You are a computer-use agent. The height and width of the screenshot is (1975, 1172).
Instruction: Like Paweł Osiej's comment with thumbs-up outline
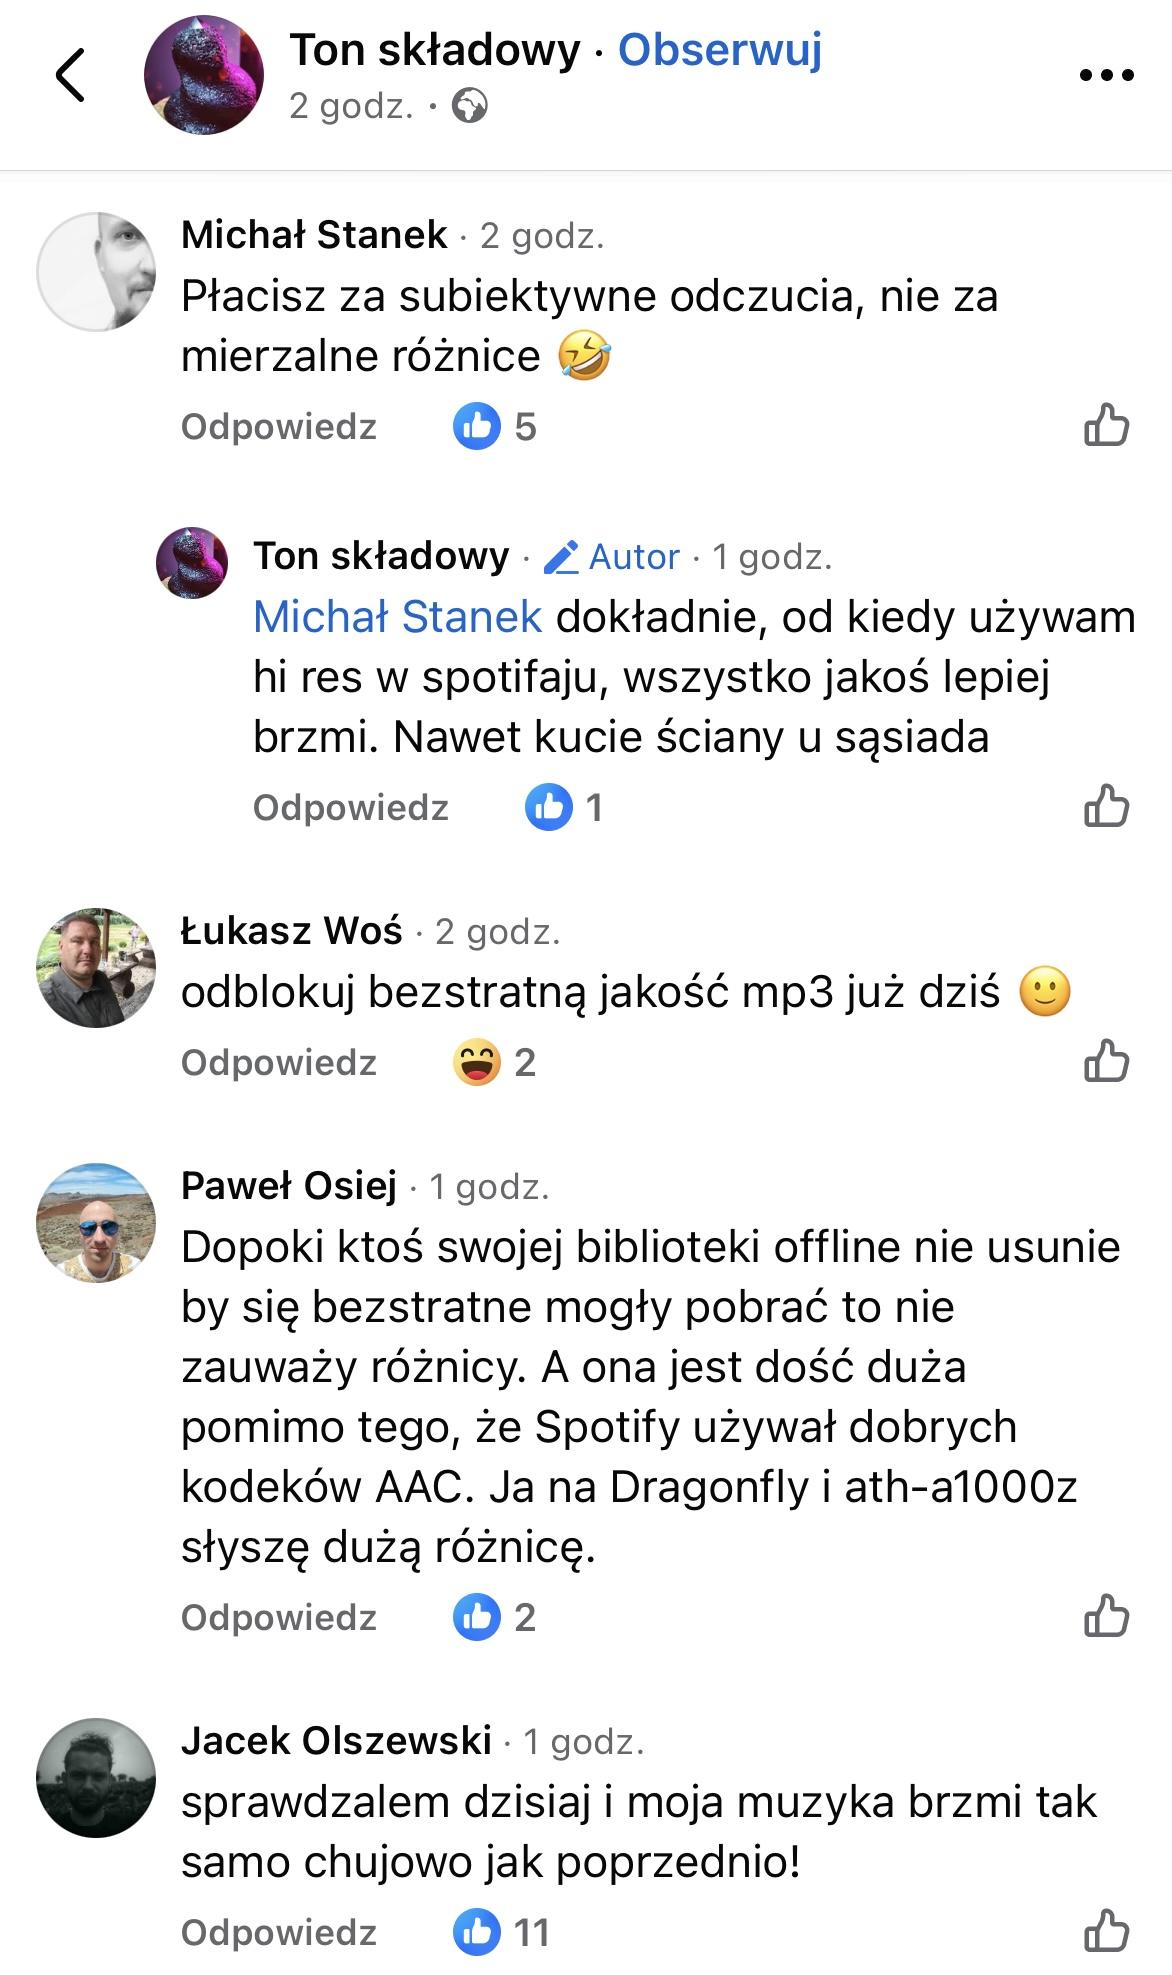pos(1106,1616)
